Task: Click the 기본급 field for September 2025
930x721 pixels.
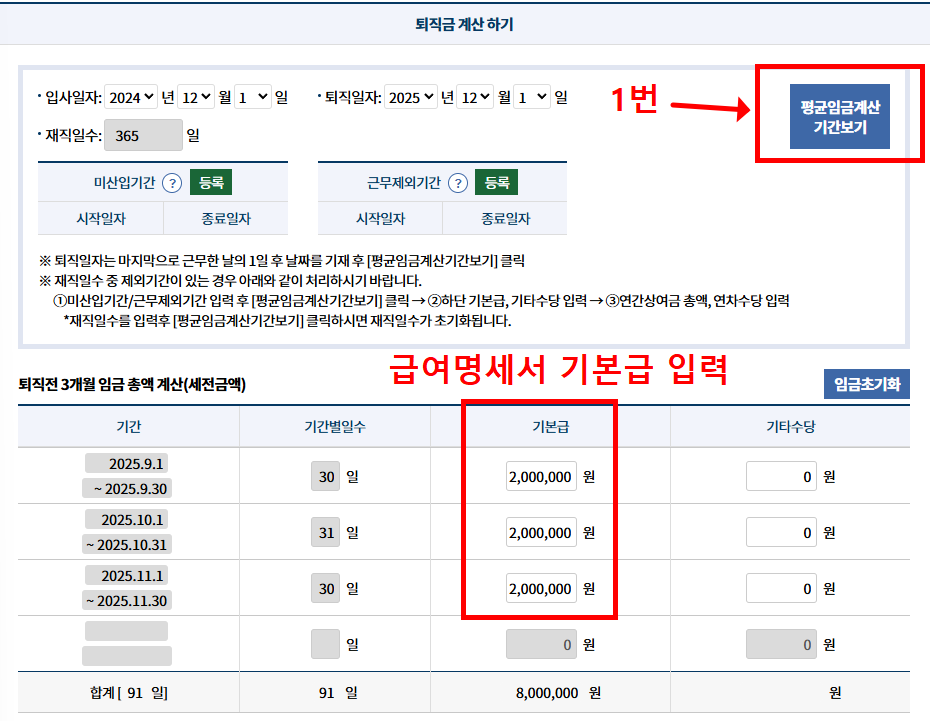Action: tap(539, 476)
